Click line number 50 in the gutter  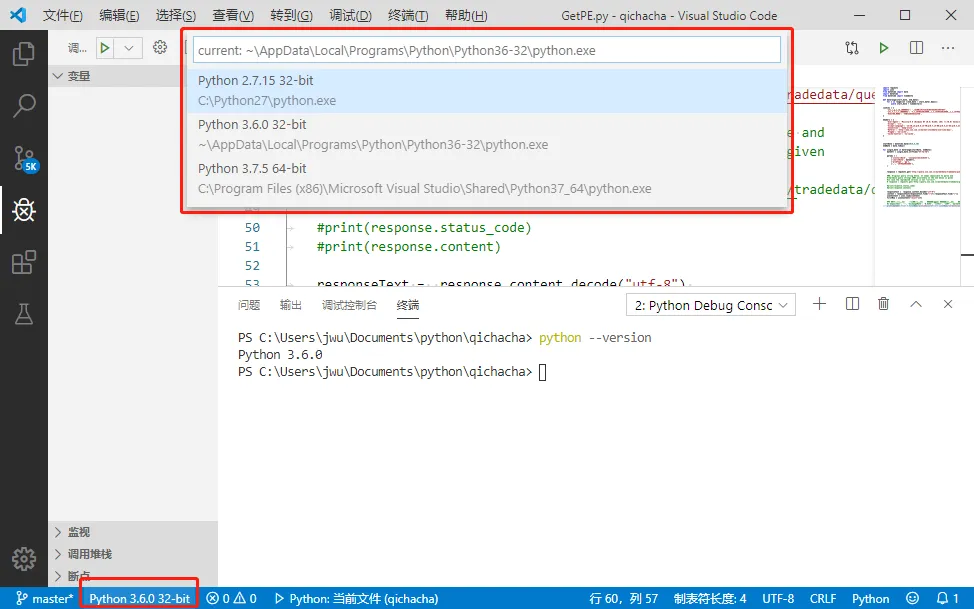252,227
